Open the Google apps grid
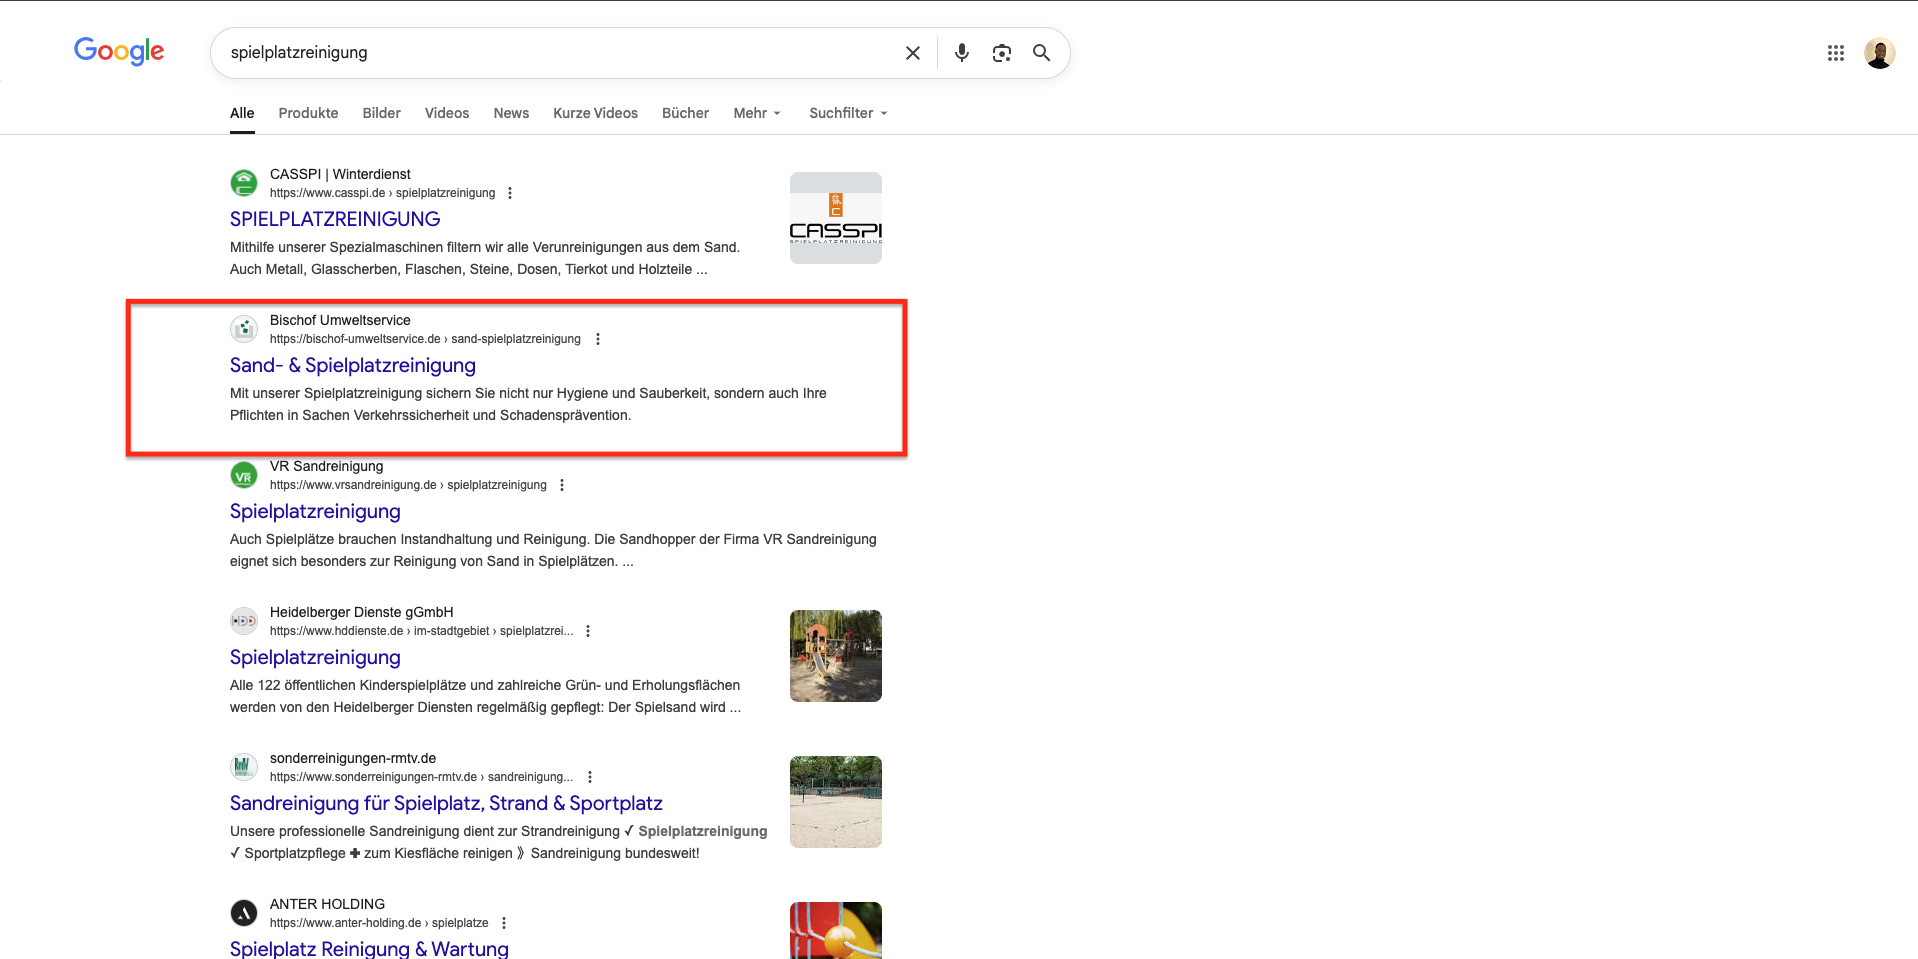Screen dimensions: 1918x959 [x=1836, y=53]
